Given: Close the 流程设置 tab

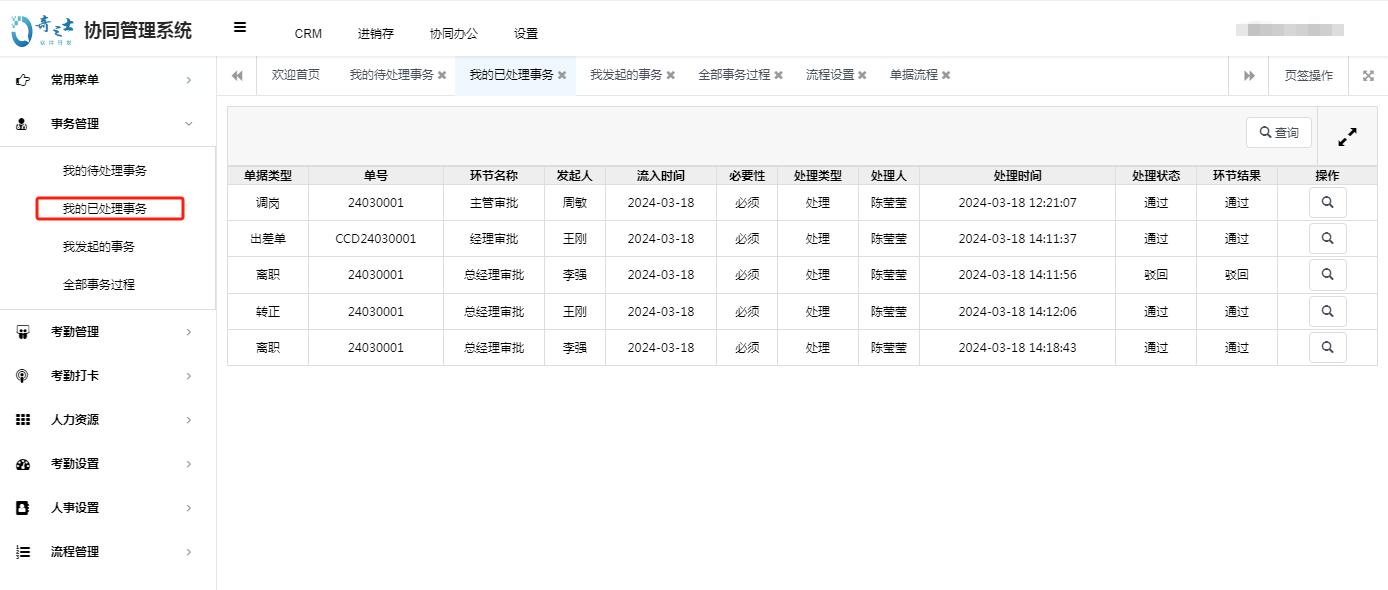Looking at the screenshot, I should [864, 74].
